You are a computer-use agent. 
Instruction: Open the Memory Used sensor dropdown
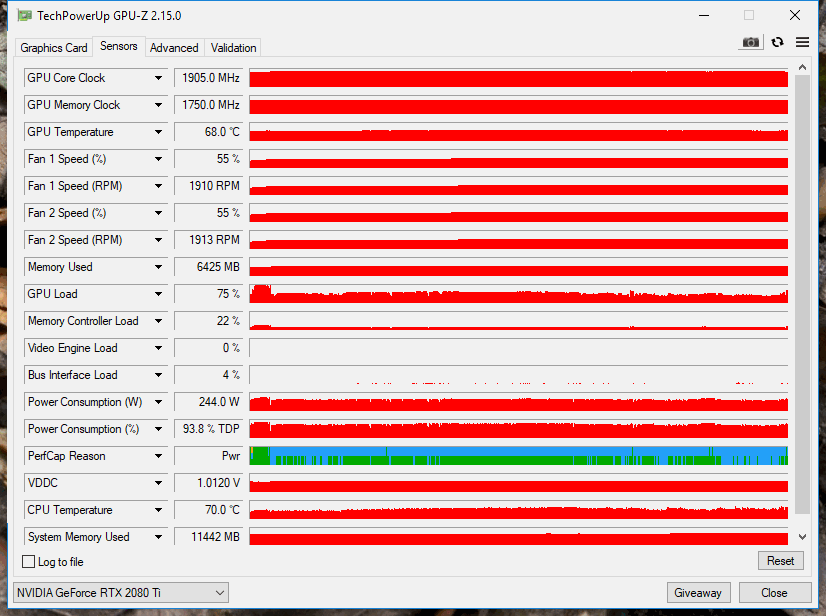coord(158,267)
